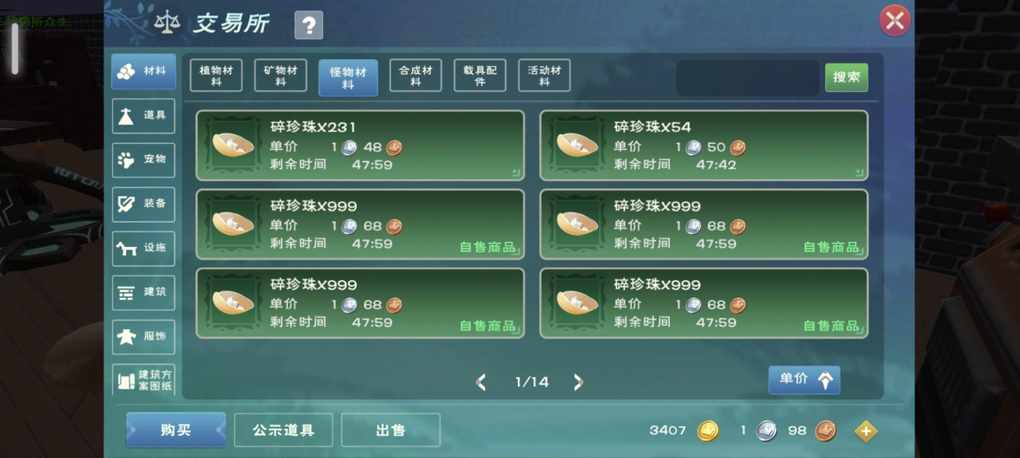
Task: Switch to the 合成材料 tab
Action: (416, 75)
